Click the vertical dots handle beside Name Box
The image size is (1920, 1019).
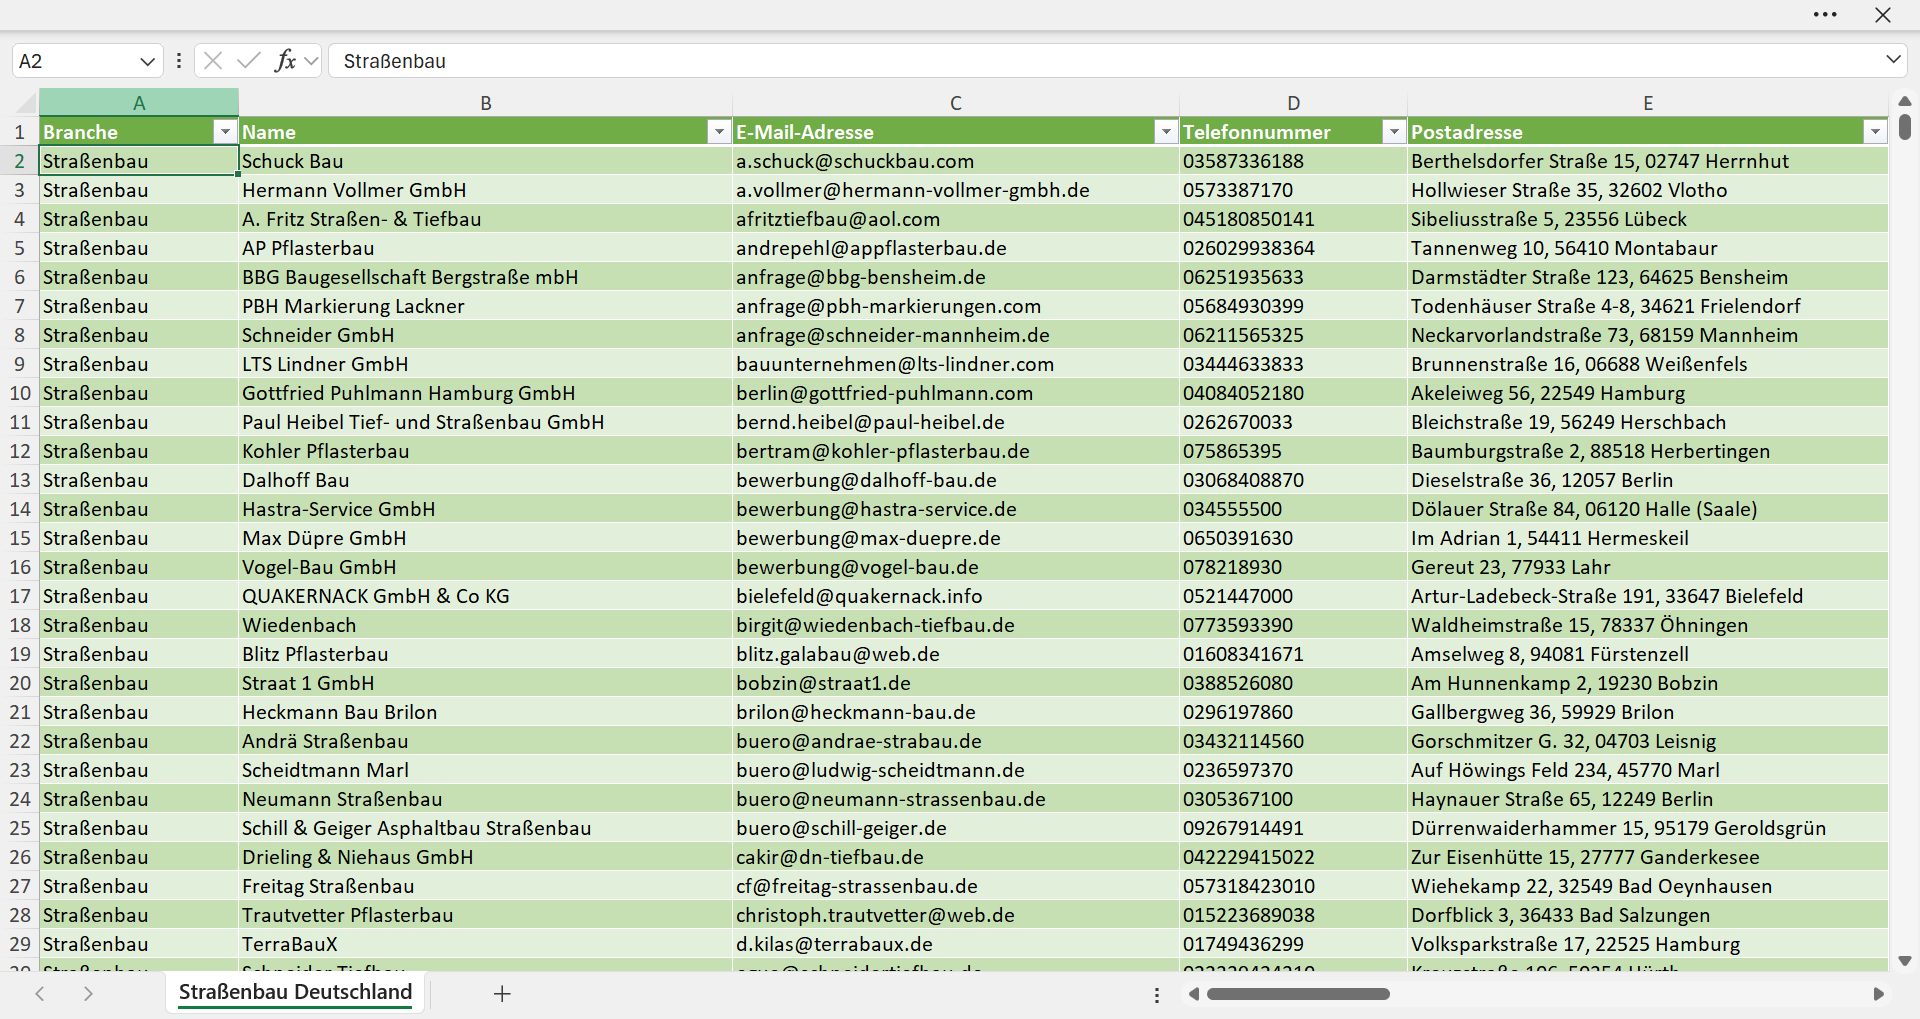click(x=179, y=61)
